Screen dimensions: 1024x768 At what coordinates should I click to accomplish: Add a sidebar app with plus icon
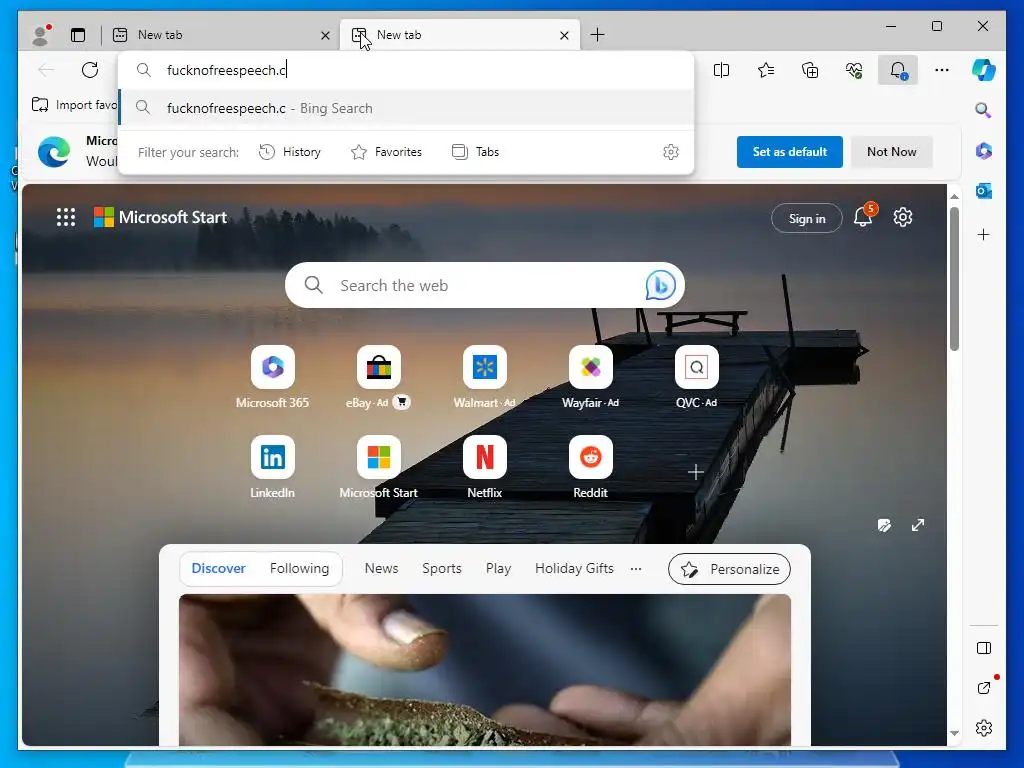click(984, 234)
